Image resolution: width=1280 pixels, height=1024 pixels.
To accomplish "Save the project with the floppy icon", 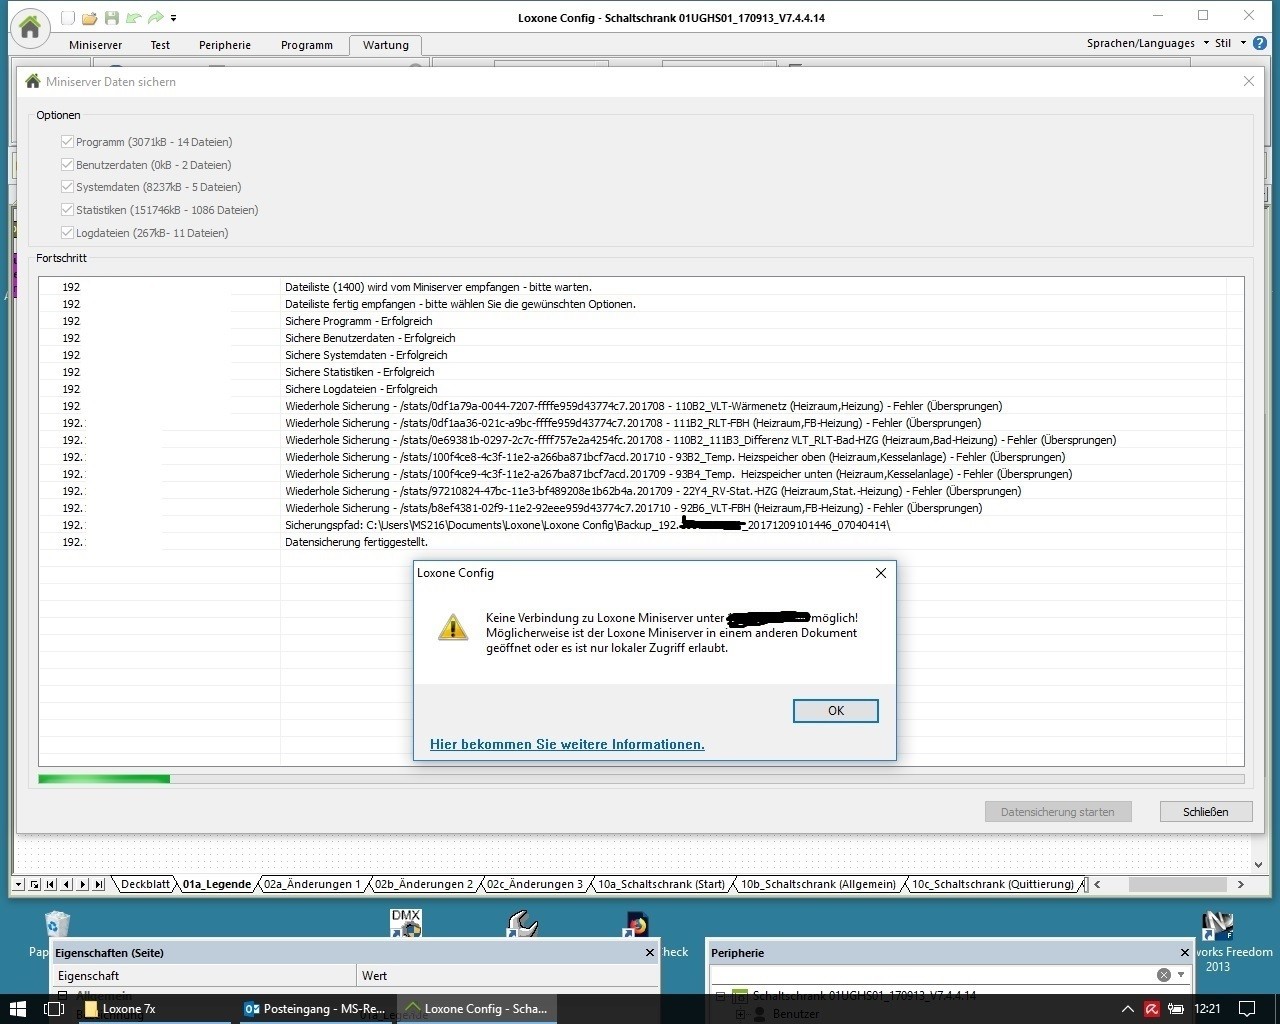I will click(x=111, y=18).
